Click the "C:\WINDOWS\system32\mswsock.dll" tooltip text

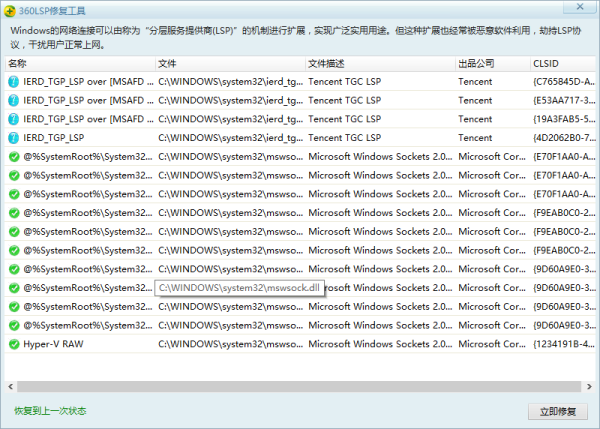pyautogui.click(x=239, y=288)
